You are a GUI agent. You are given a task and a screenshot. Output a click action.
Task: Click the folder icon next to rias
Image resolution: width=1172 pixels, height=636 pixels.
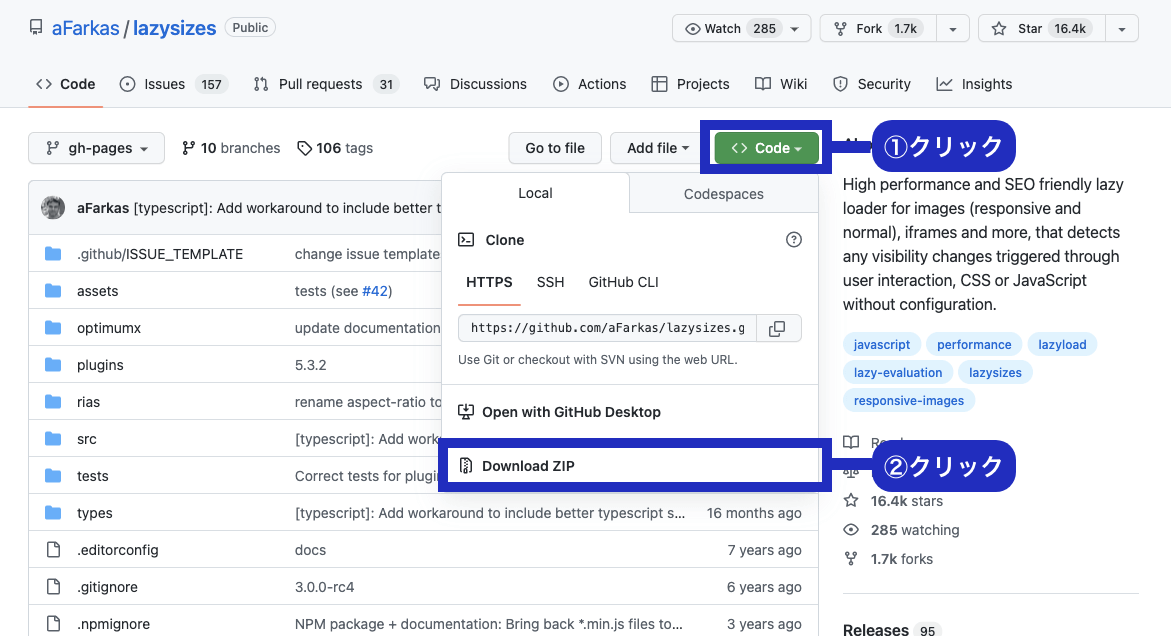[x=53, y=401]
